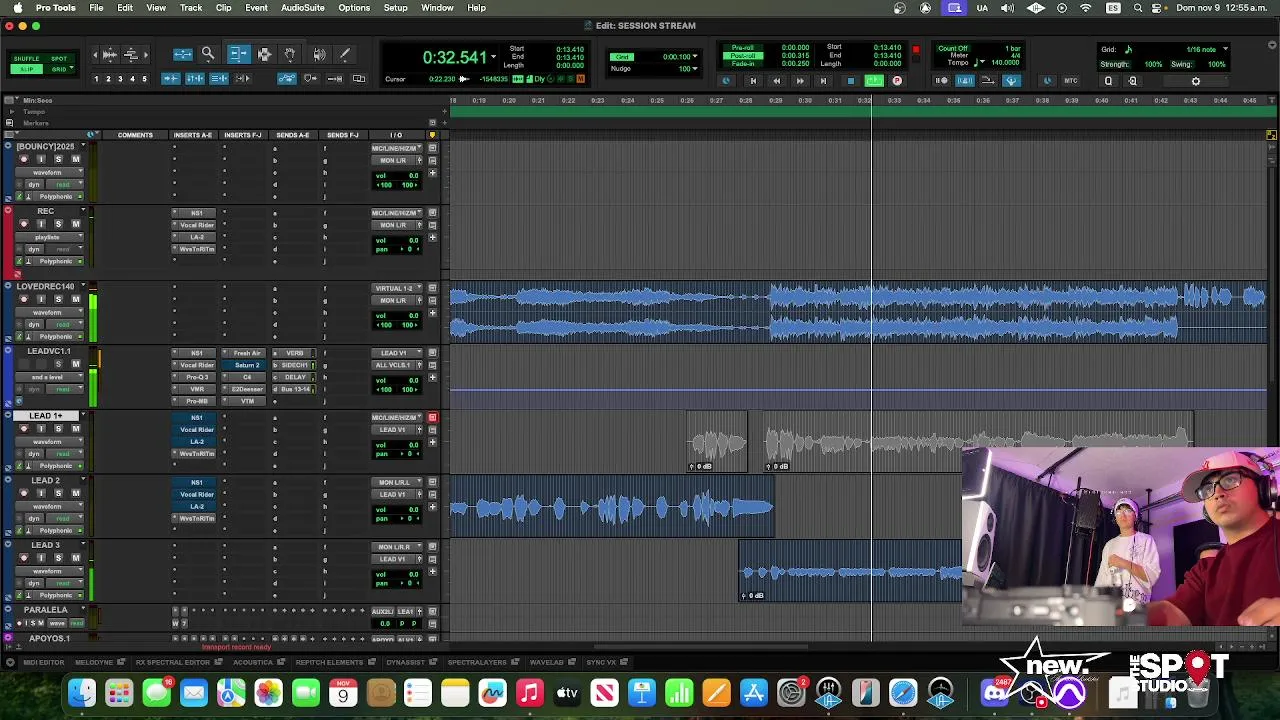1280x720 pixels.
Task: Open the Setup menu
Action: click(395, 8)
